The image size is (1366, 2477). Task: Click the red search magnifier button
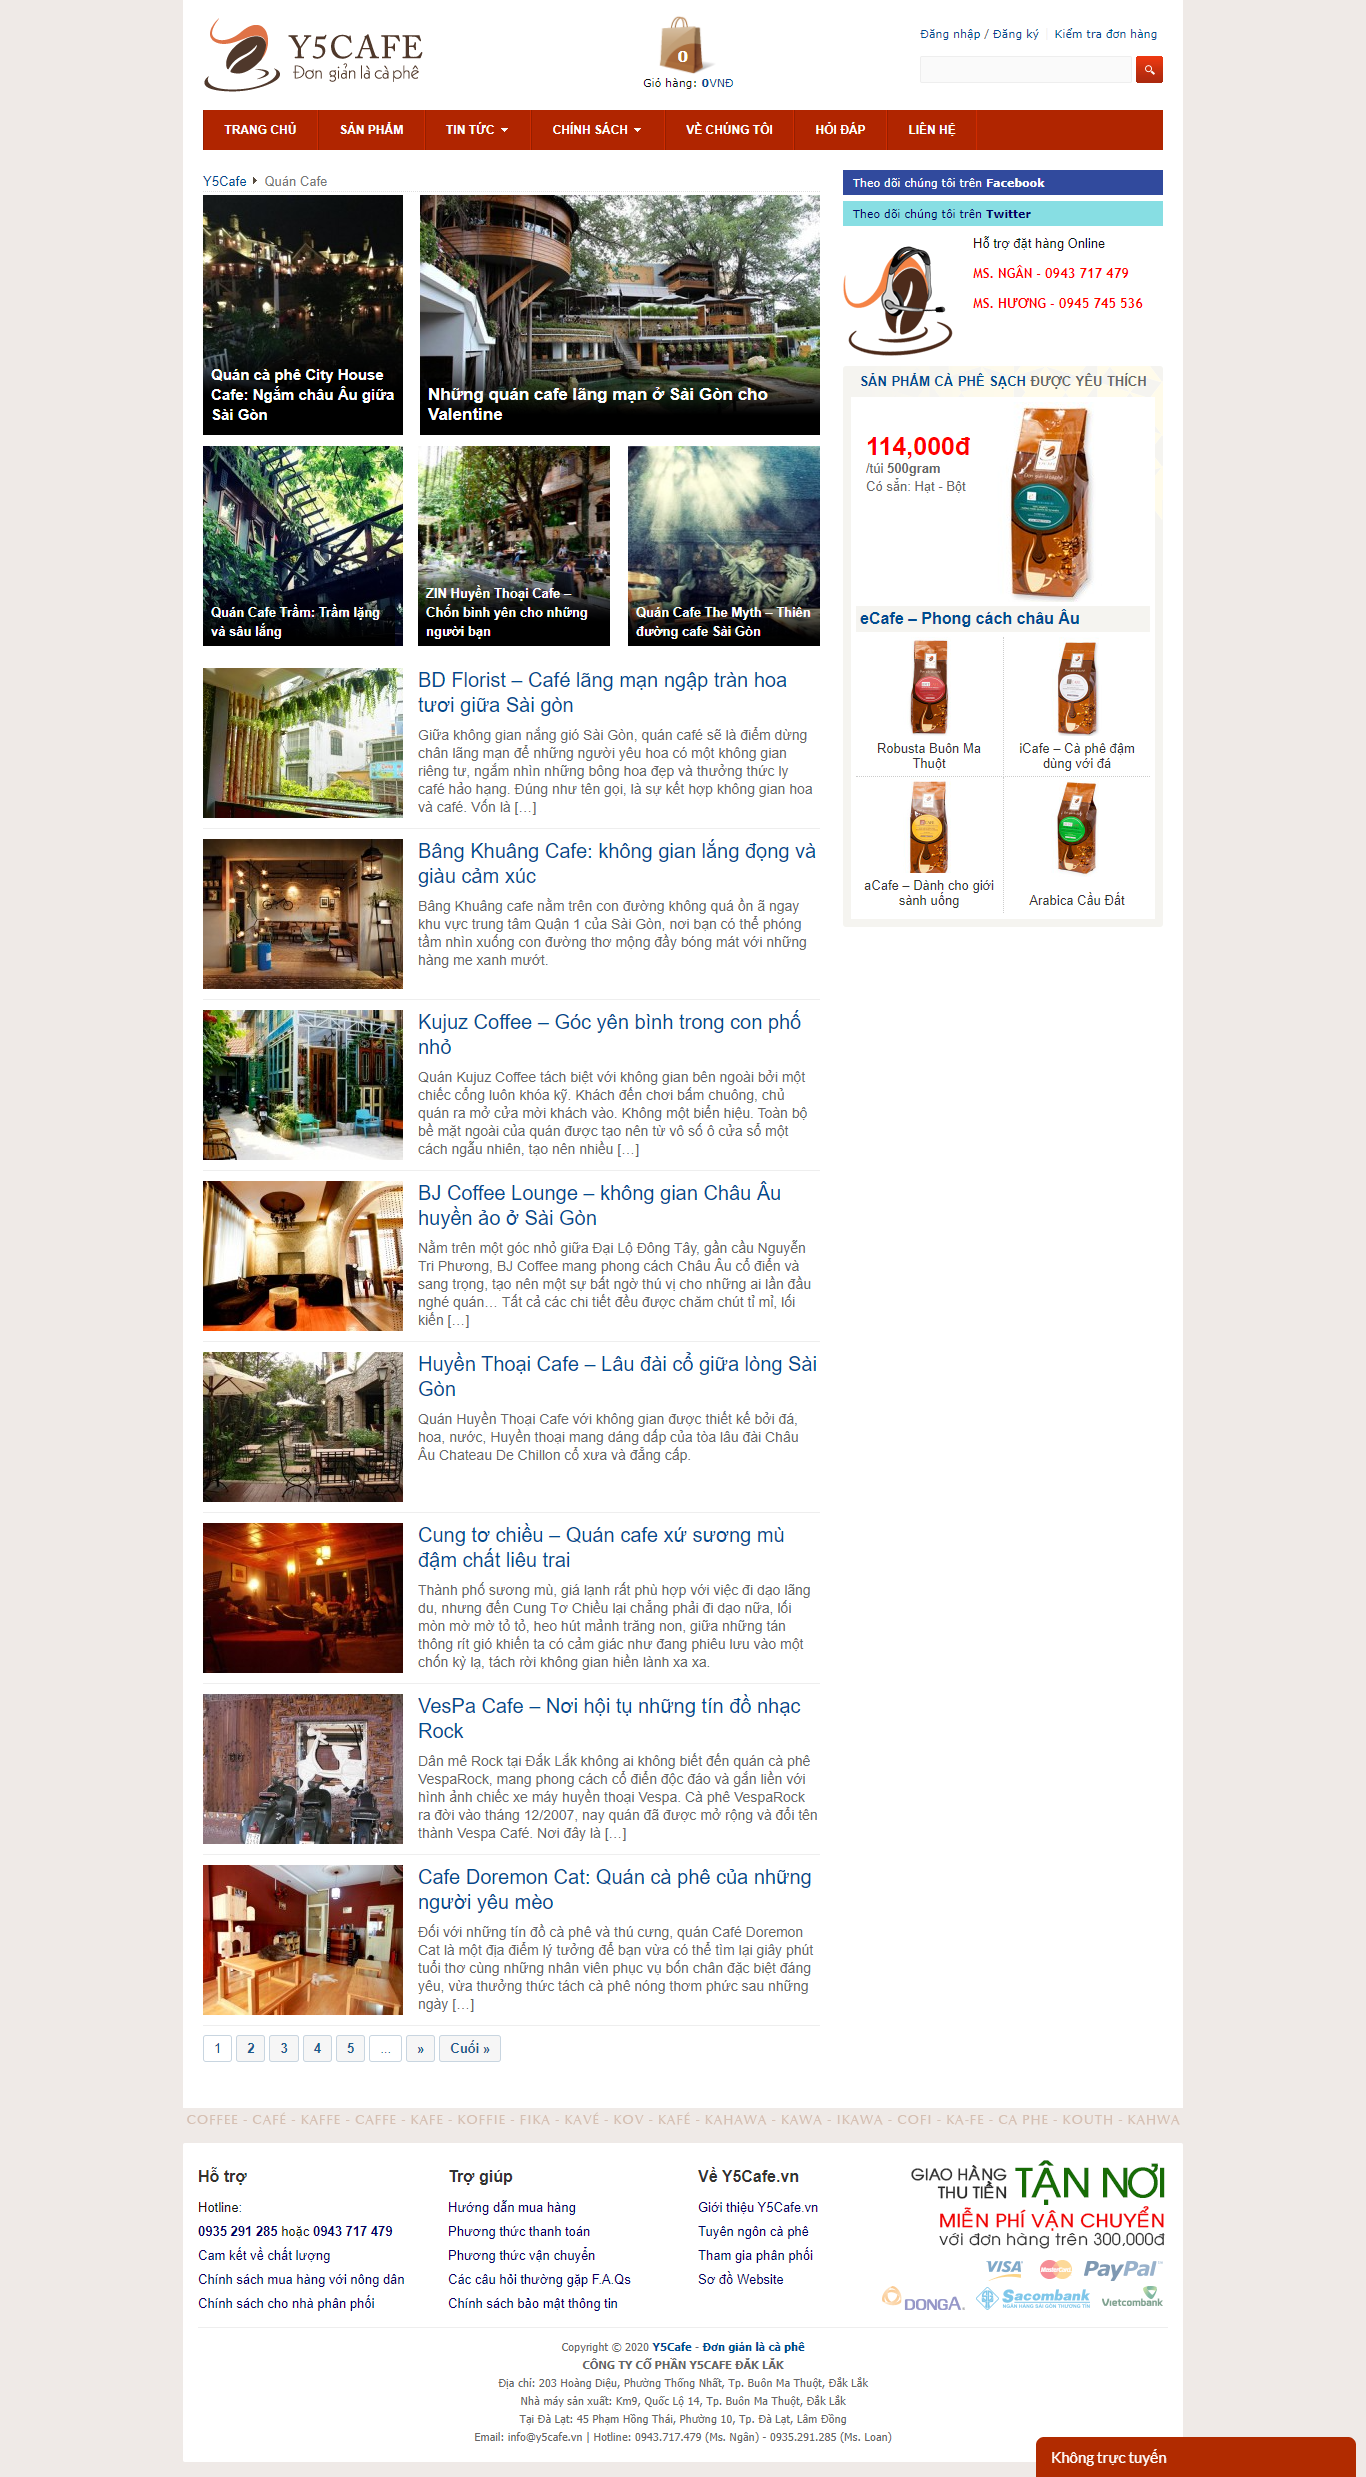click(1149, 69)
